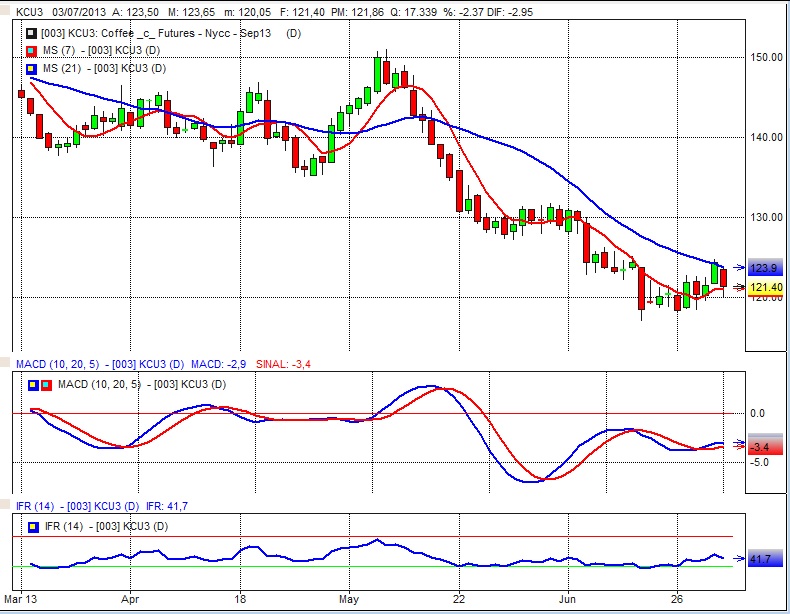Screen dimensions: 790x614
Task: Click the blue 123.9 price marker on the axis
Action: [x=765, y=268]
